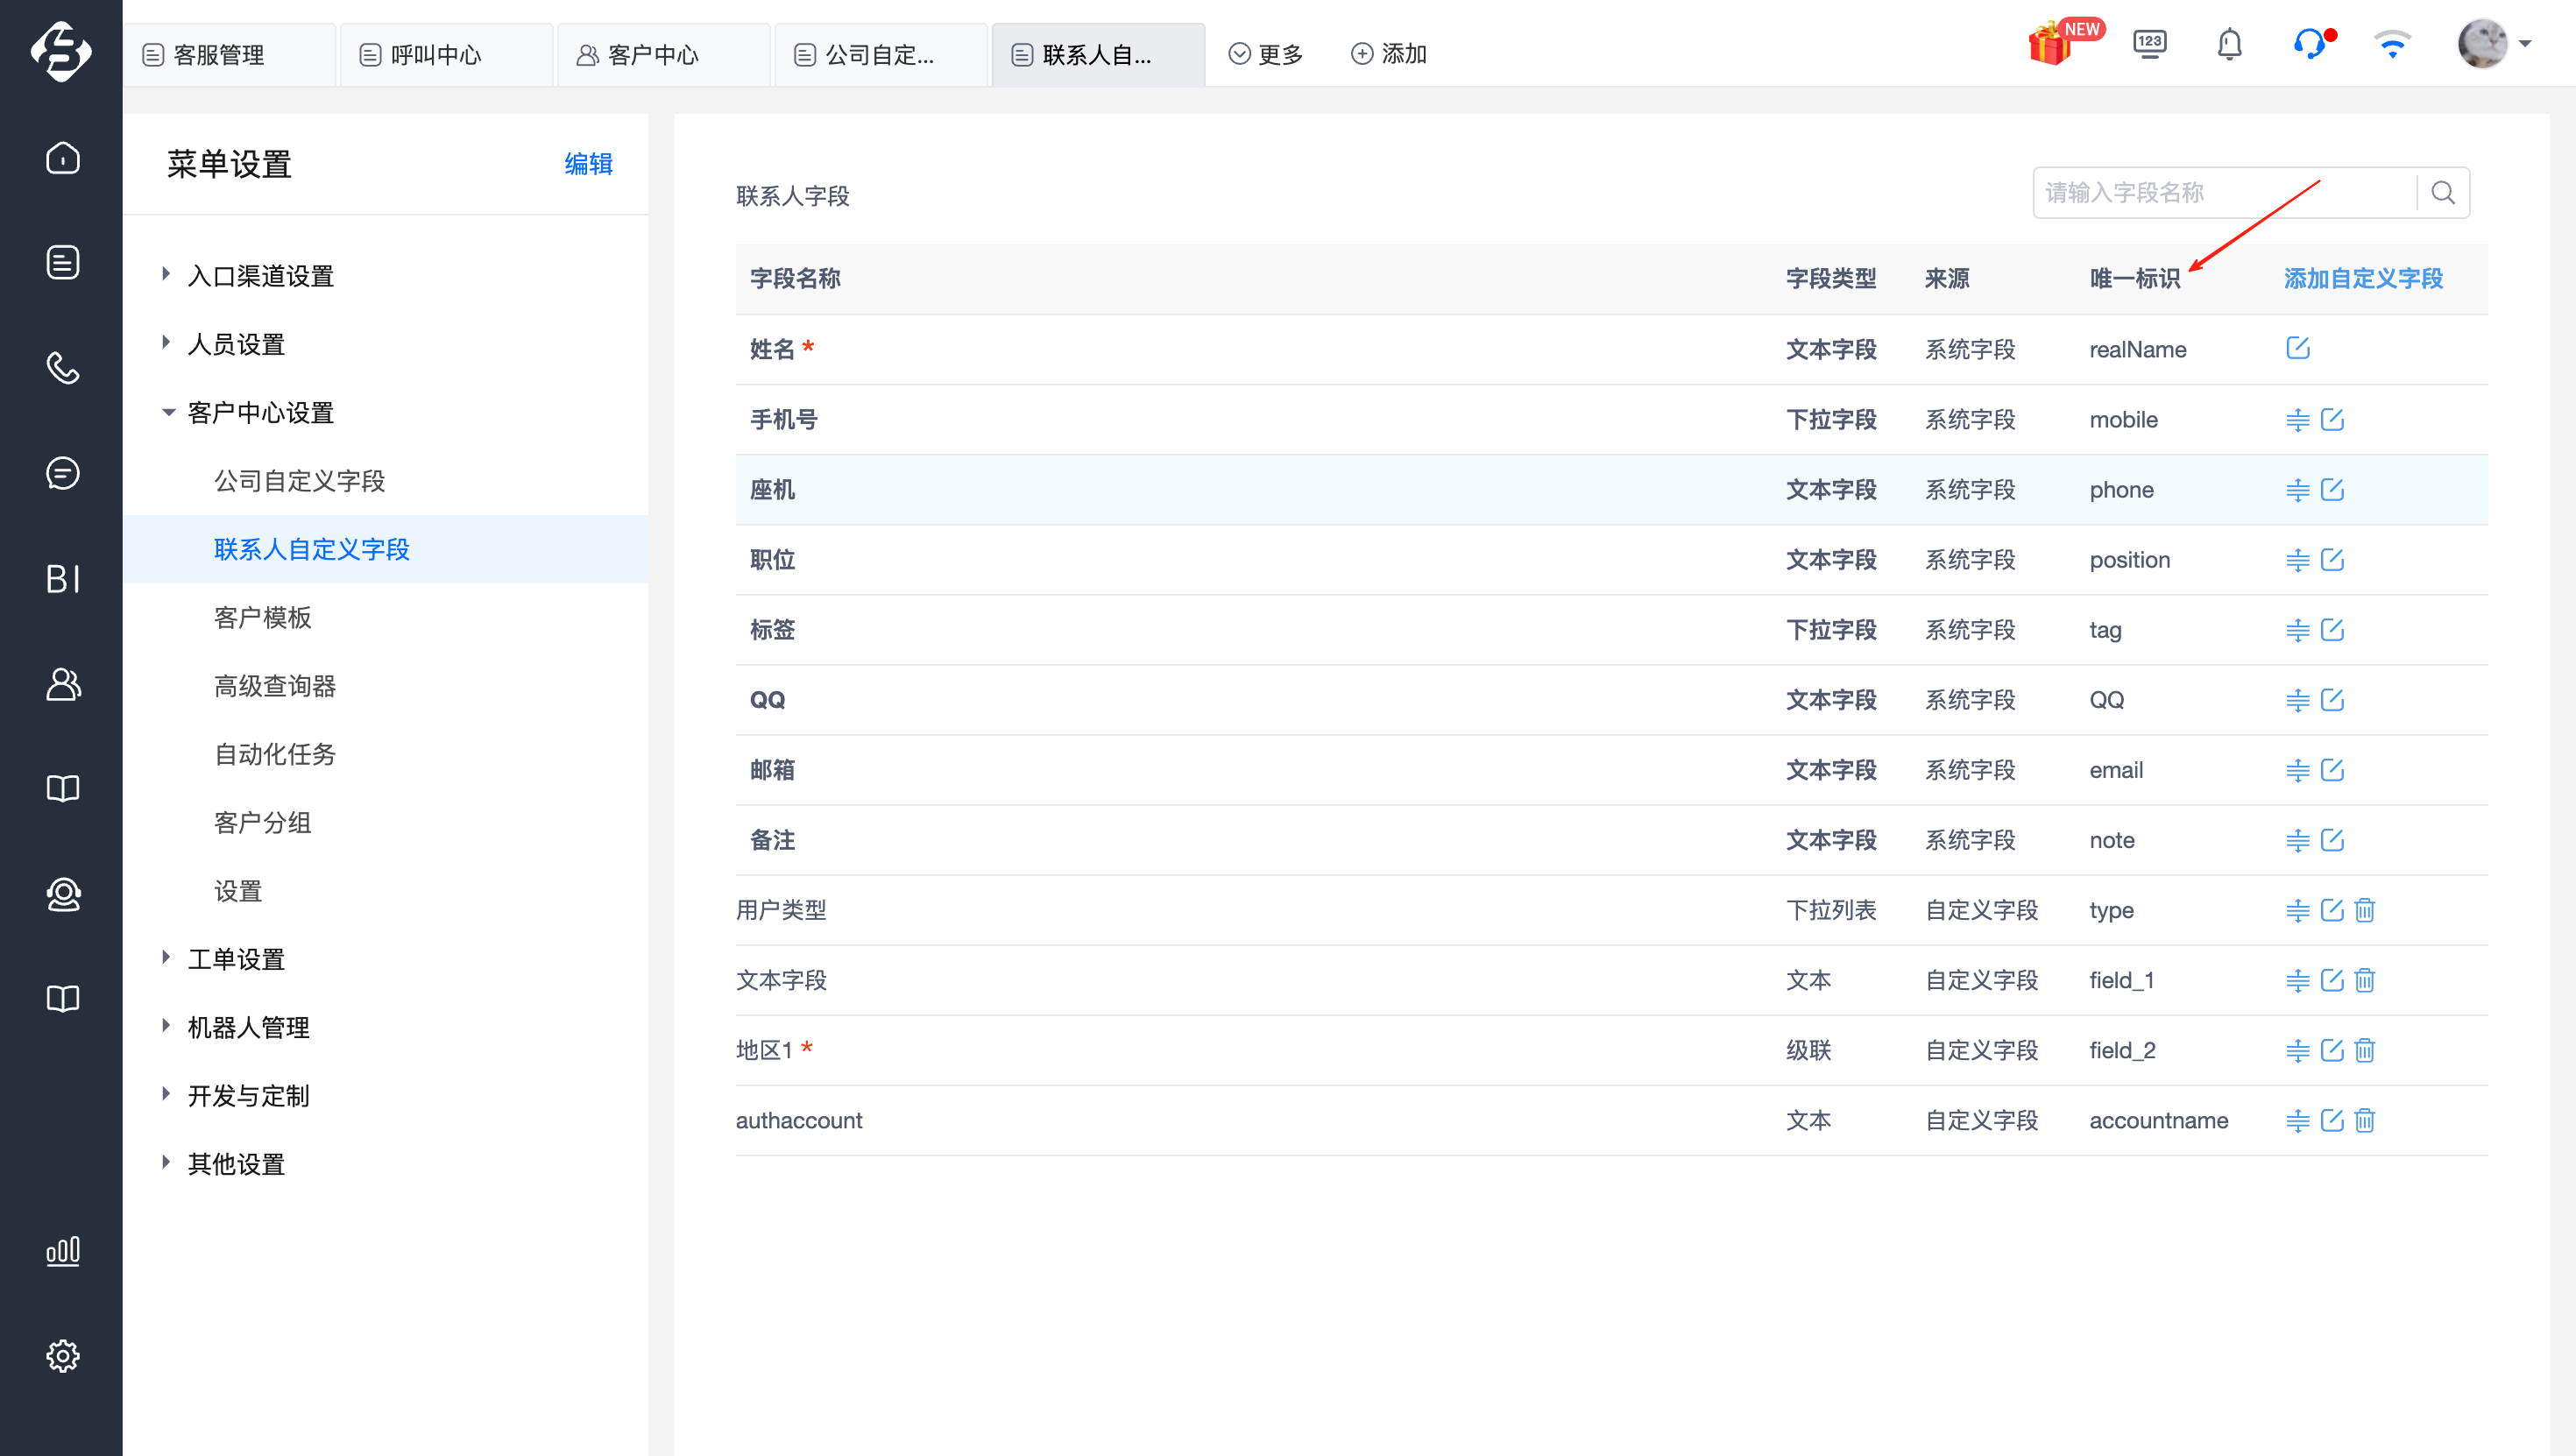The width and height of the screenshot is (2576, 1456).
Task: Open the 更多 tabs dropdown
Action: tap(1265, 54)
